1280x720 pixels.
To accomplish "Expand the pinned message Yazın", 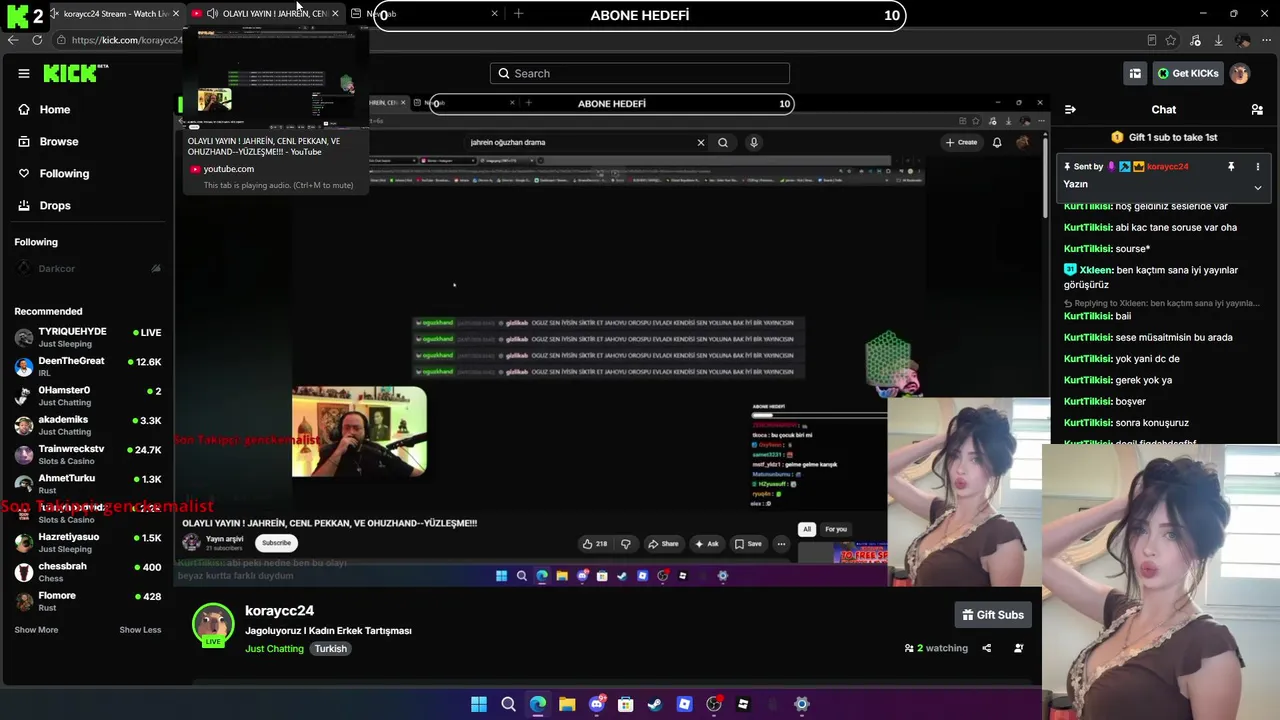I will click(1258, 187).
